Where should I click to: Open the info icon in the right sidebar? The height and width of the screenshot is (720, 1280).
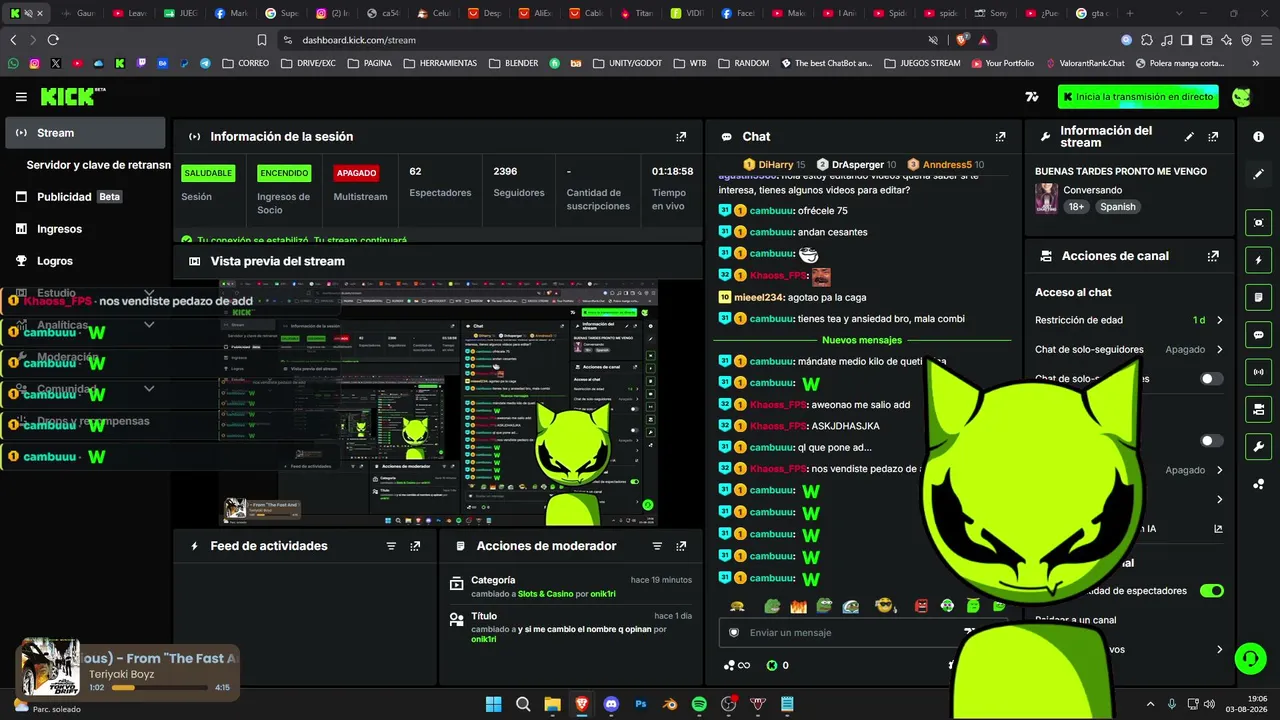point(1258,136)
